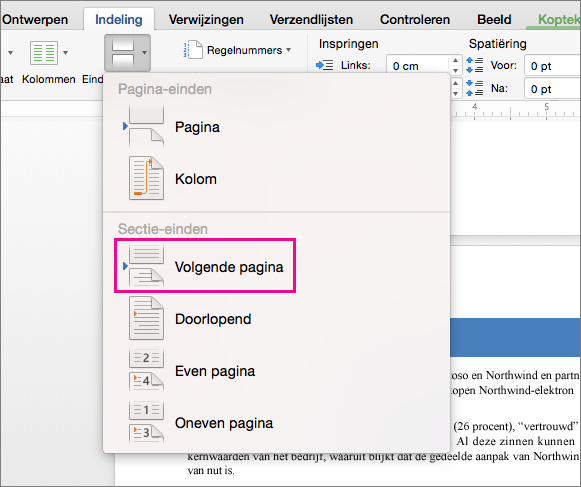
Task: Click the Pagina page break icon
Action: [146, 127]
